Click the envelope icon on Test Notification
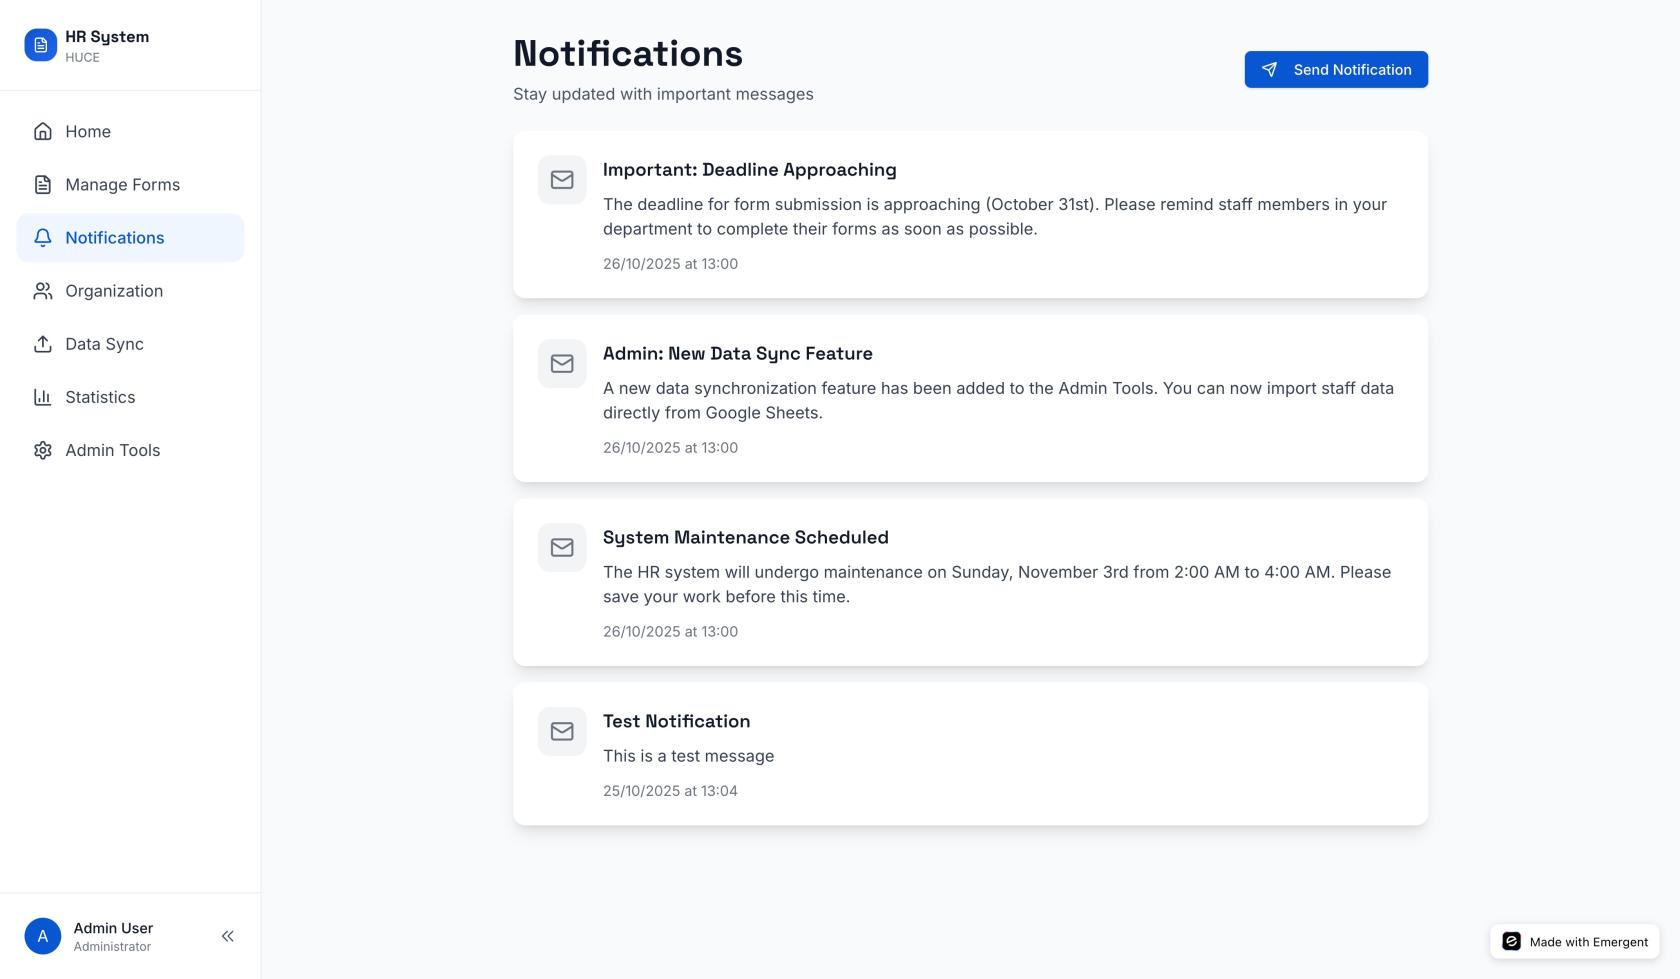Viewport: 1680px width, 979px height. coord(562,732)
